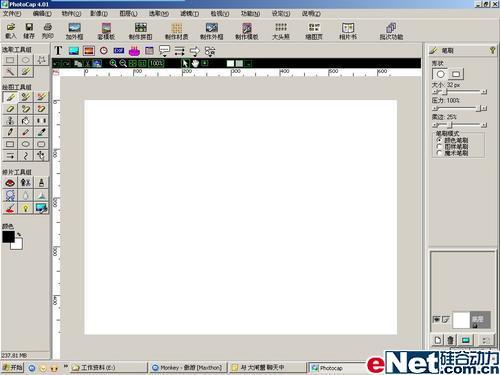Select the paint bucket fill tool
The image size is (500, 375).
[26, 120]
